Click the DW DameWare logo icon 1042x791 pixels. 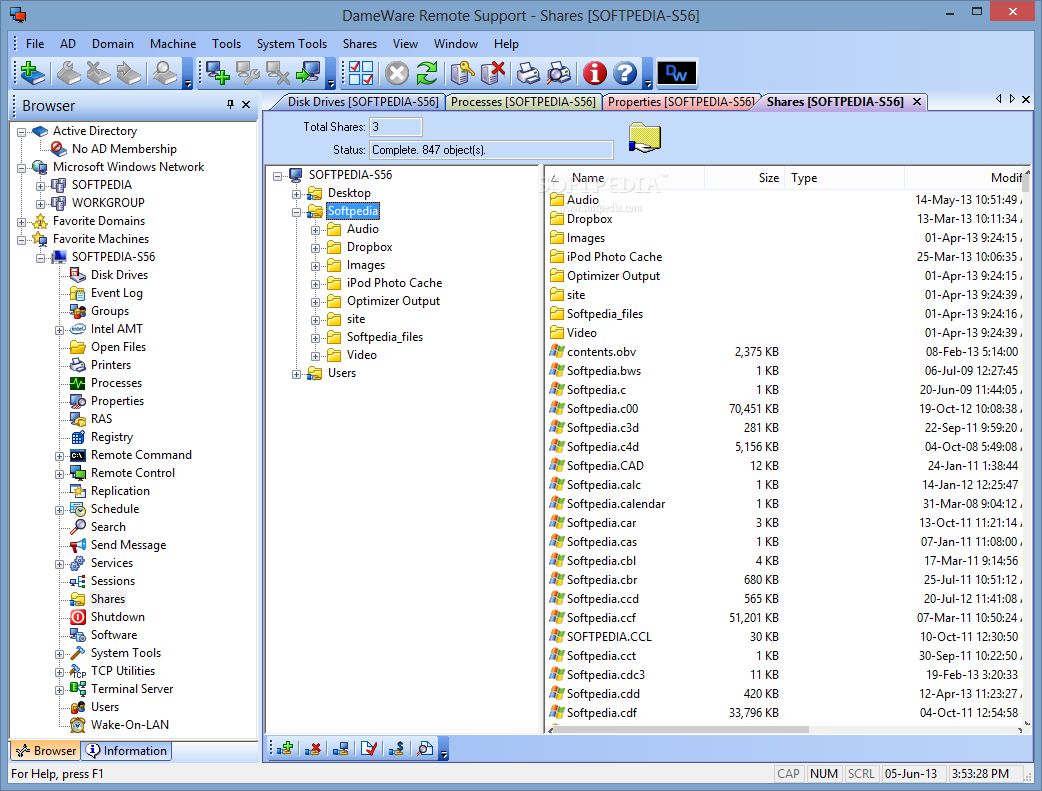click(677, 73)
